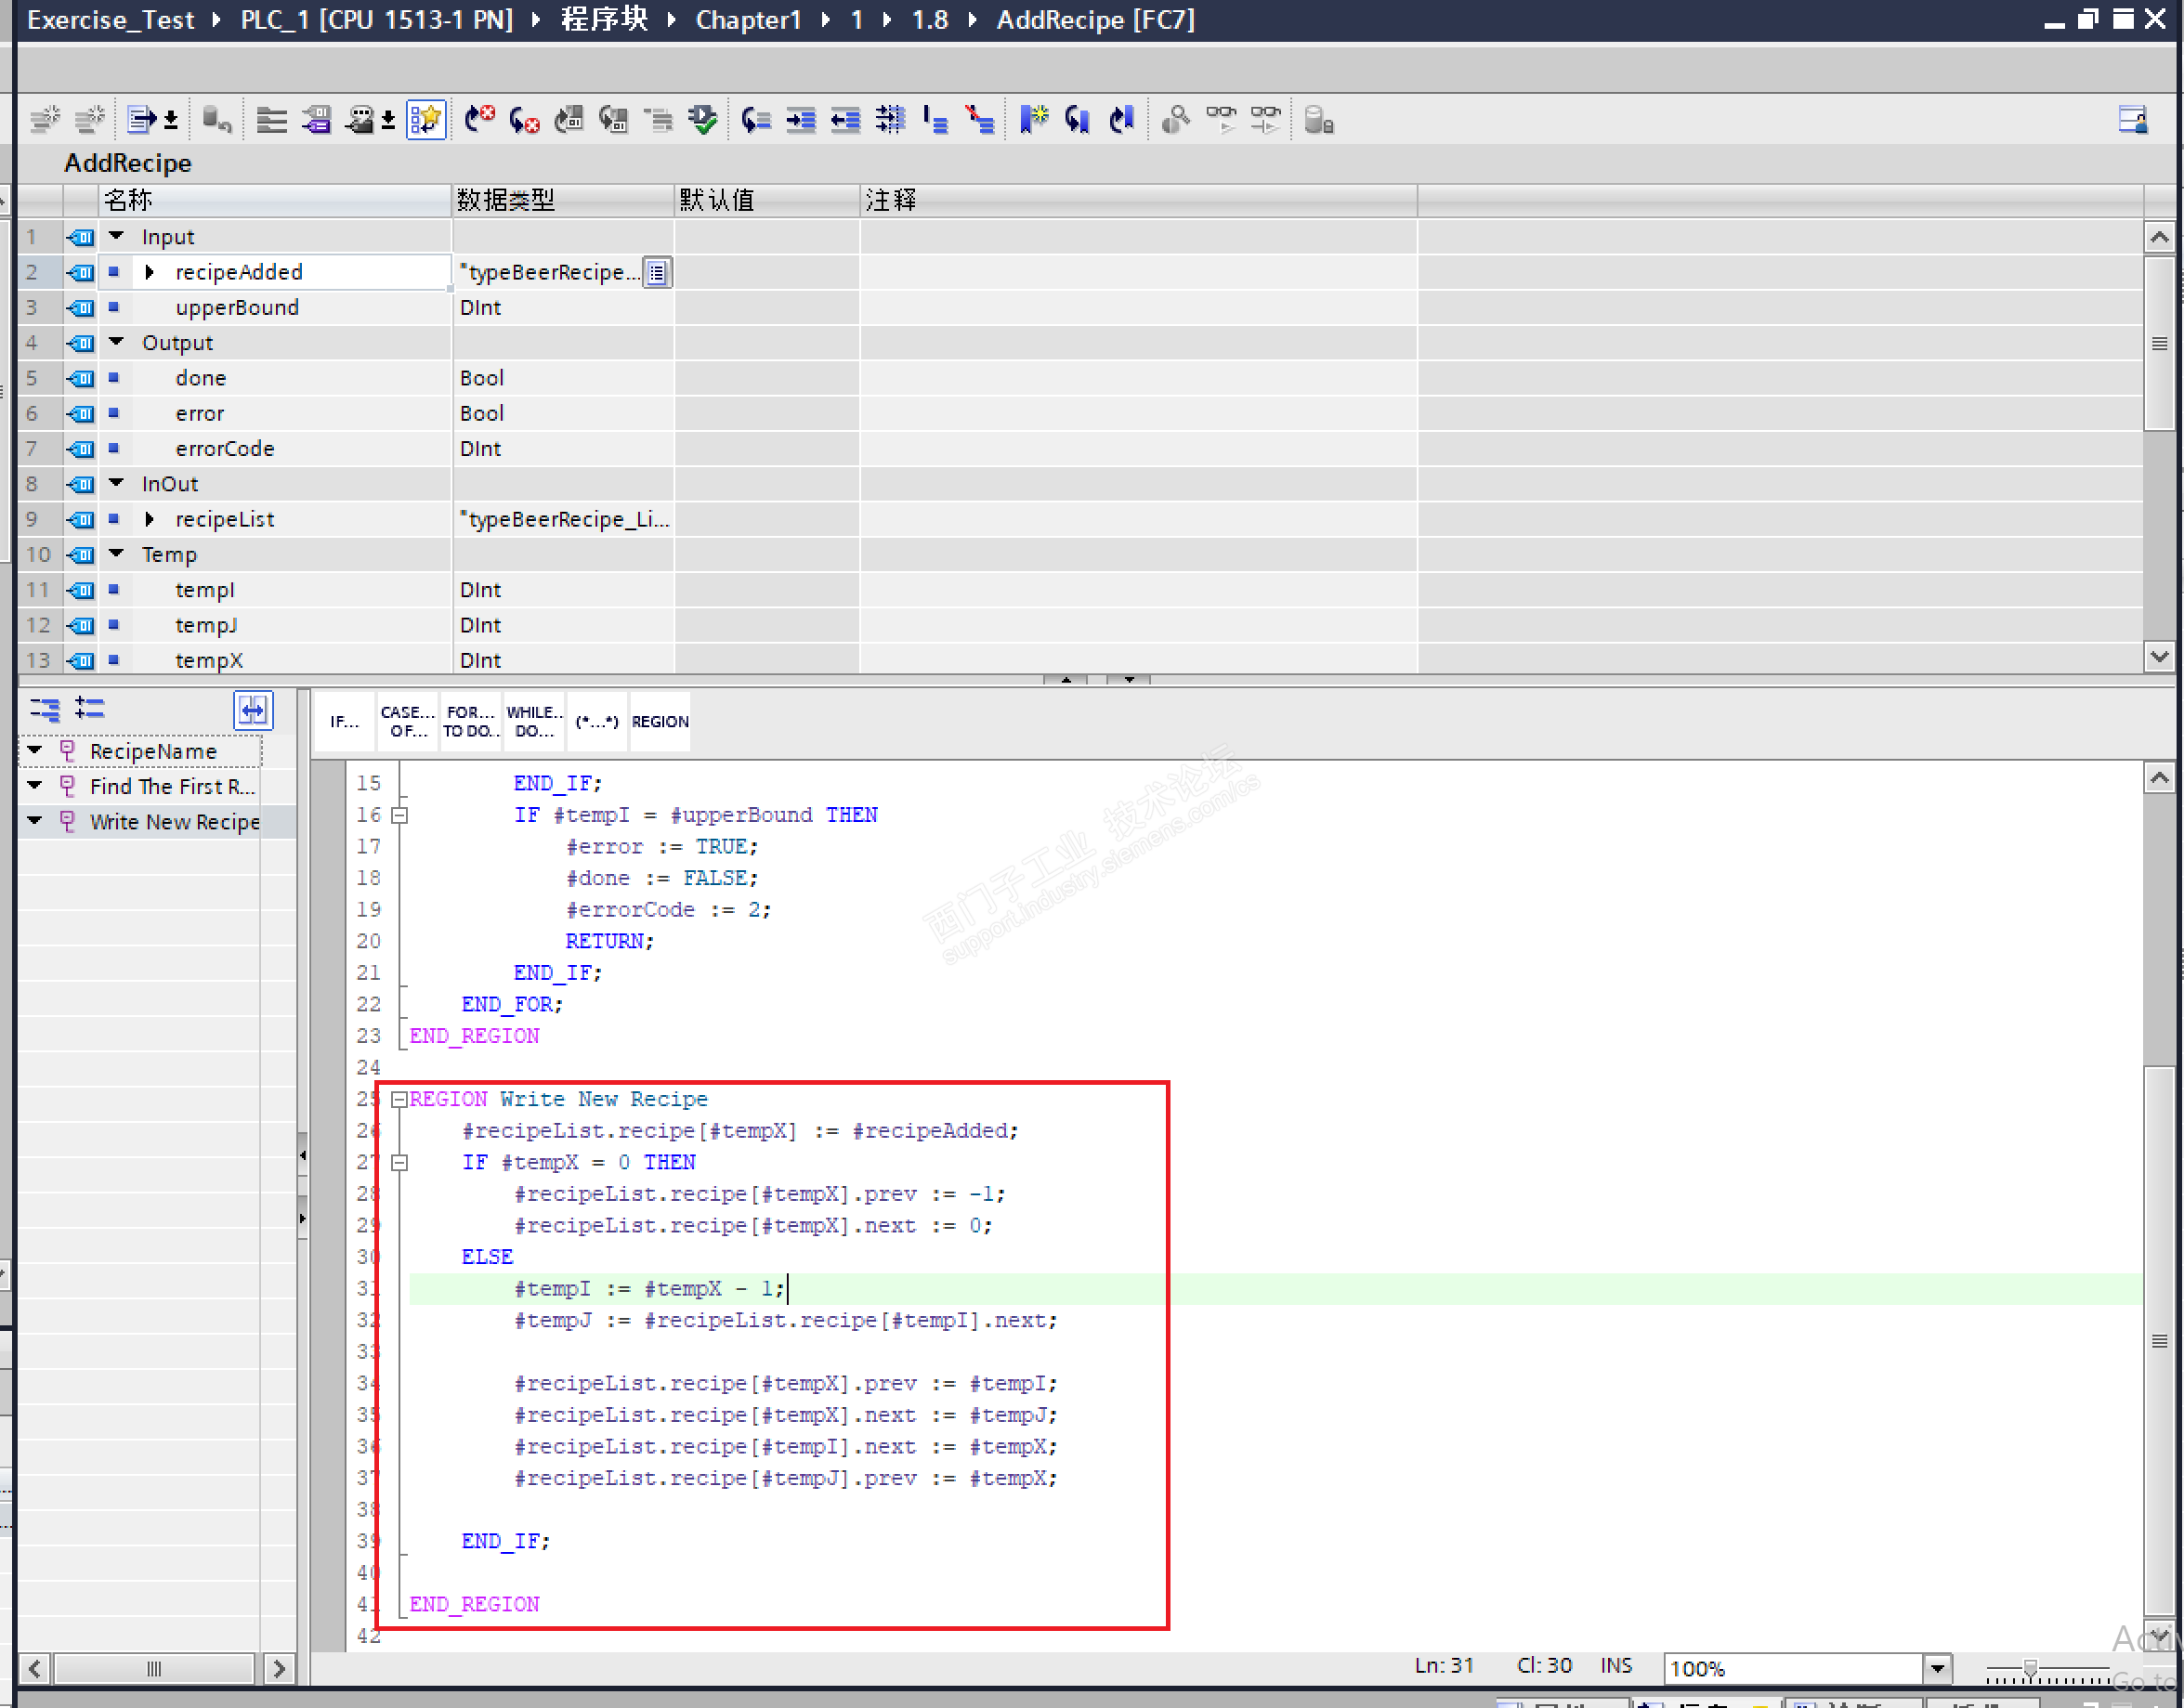Click the go to next bookmark icon
The image size is (2184, 1708).
[1077, 121]
